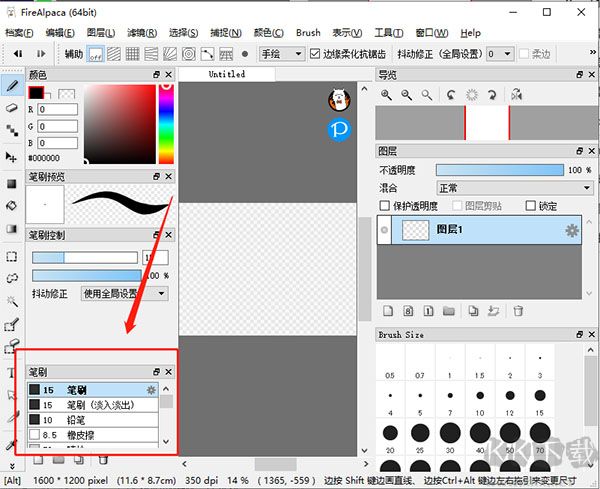Rotate canvas left in navigator
The height and width of the screenshot is (489, 600).
click(452, 95)
